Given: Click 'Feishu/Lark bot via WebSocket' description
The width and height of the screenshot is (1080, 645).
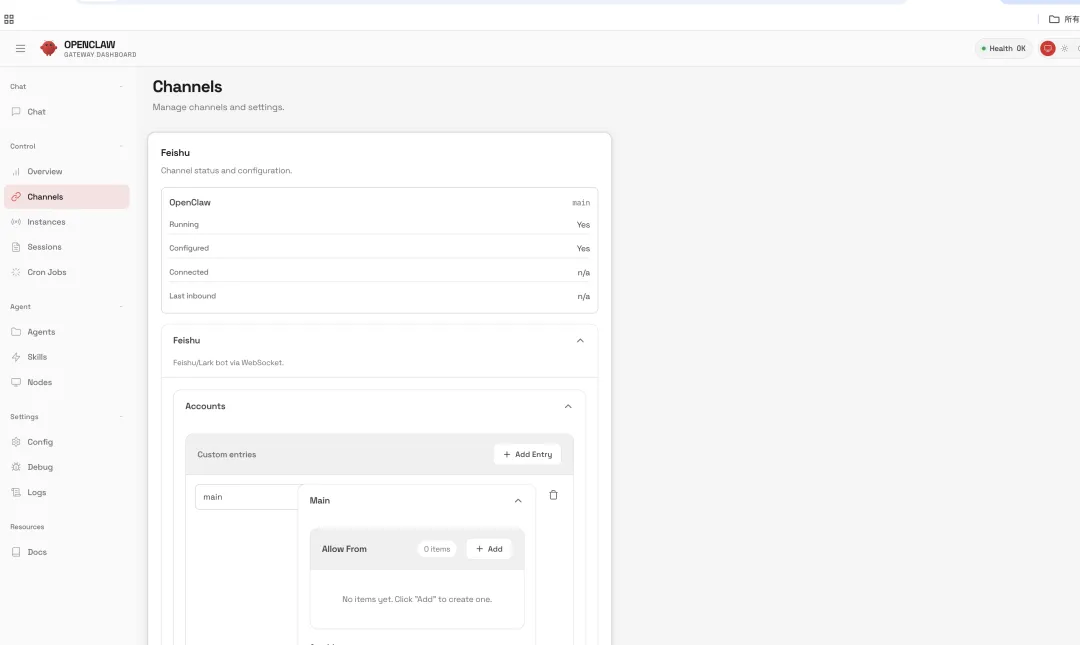Looking at the screenshot, I should pos(228,362).
